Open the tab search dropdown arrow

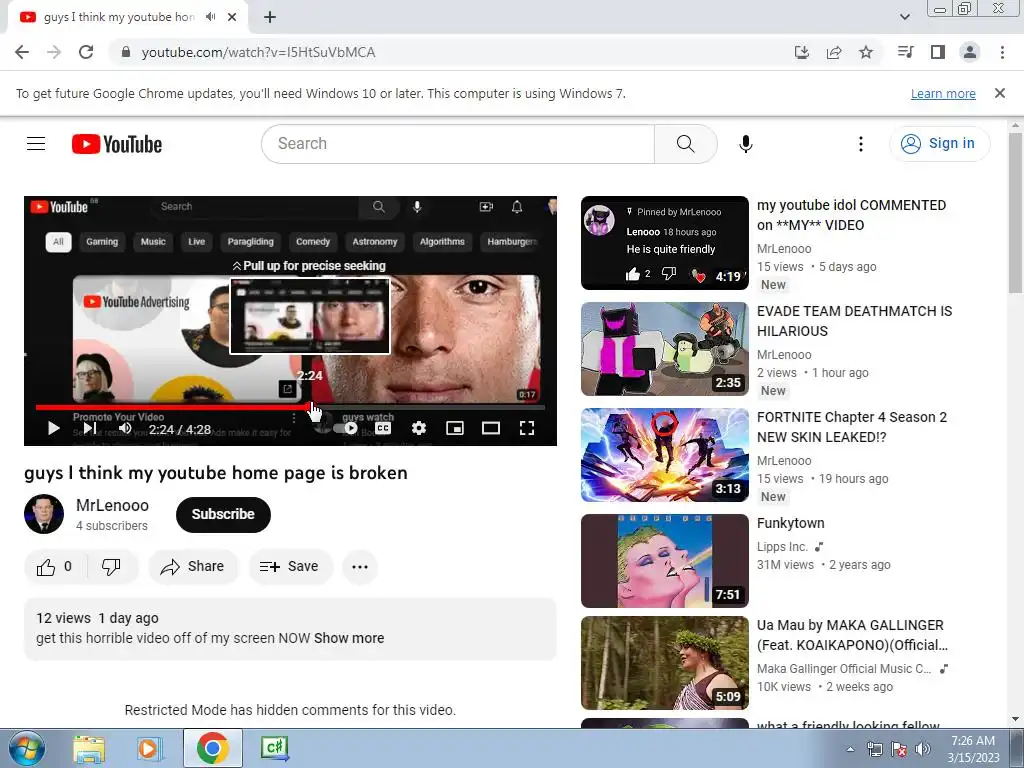pyautogui.click(x=904, y=17)
